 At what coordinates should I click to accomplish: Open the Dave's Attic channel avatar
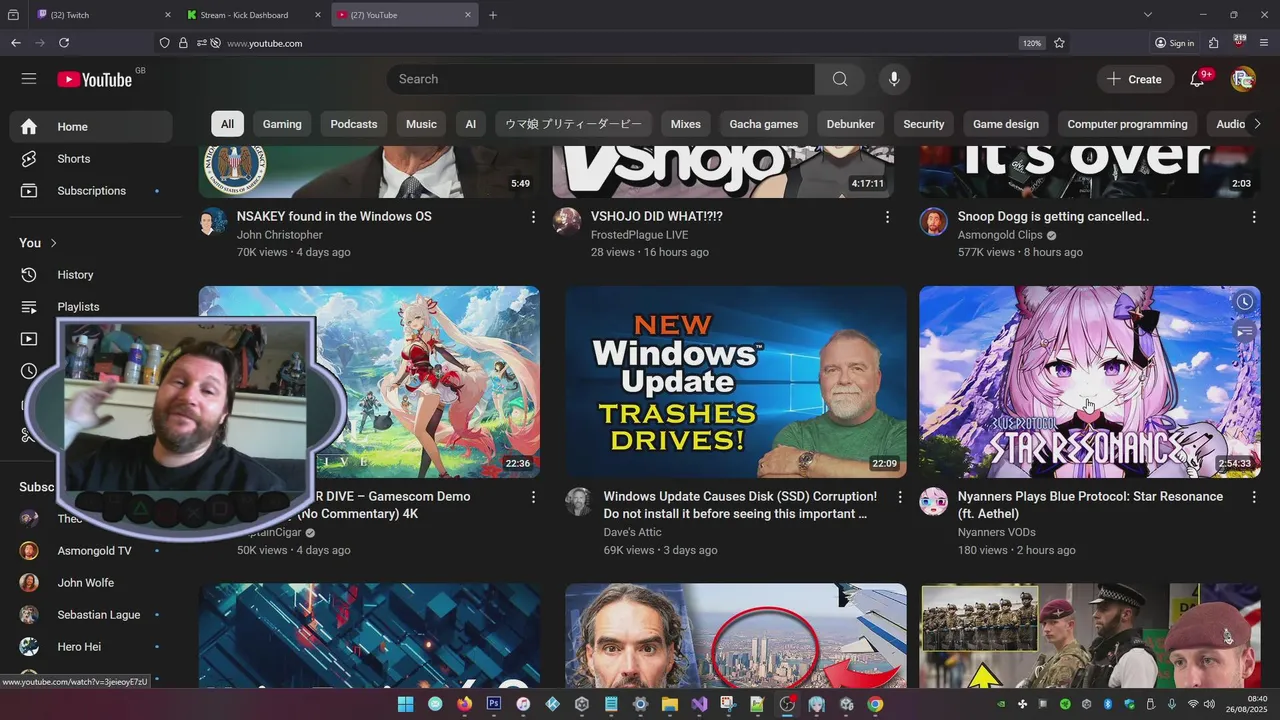click(579, 501)
